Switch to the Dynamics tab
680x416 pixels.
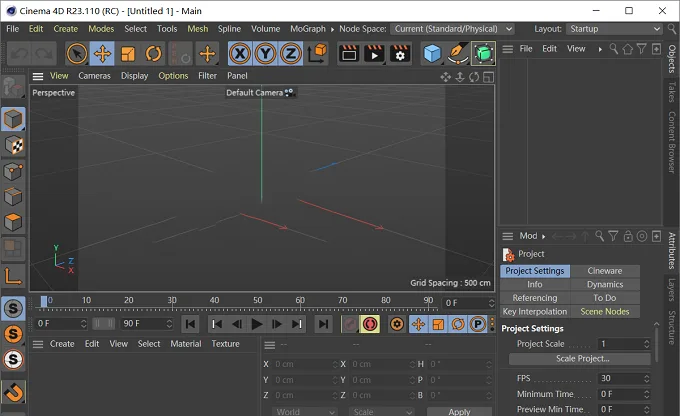tap(605, 285)
